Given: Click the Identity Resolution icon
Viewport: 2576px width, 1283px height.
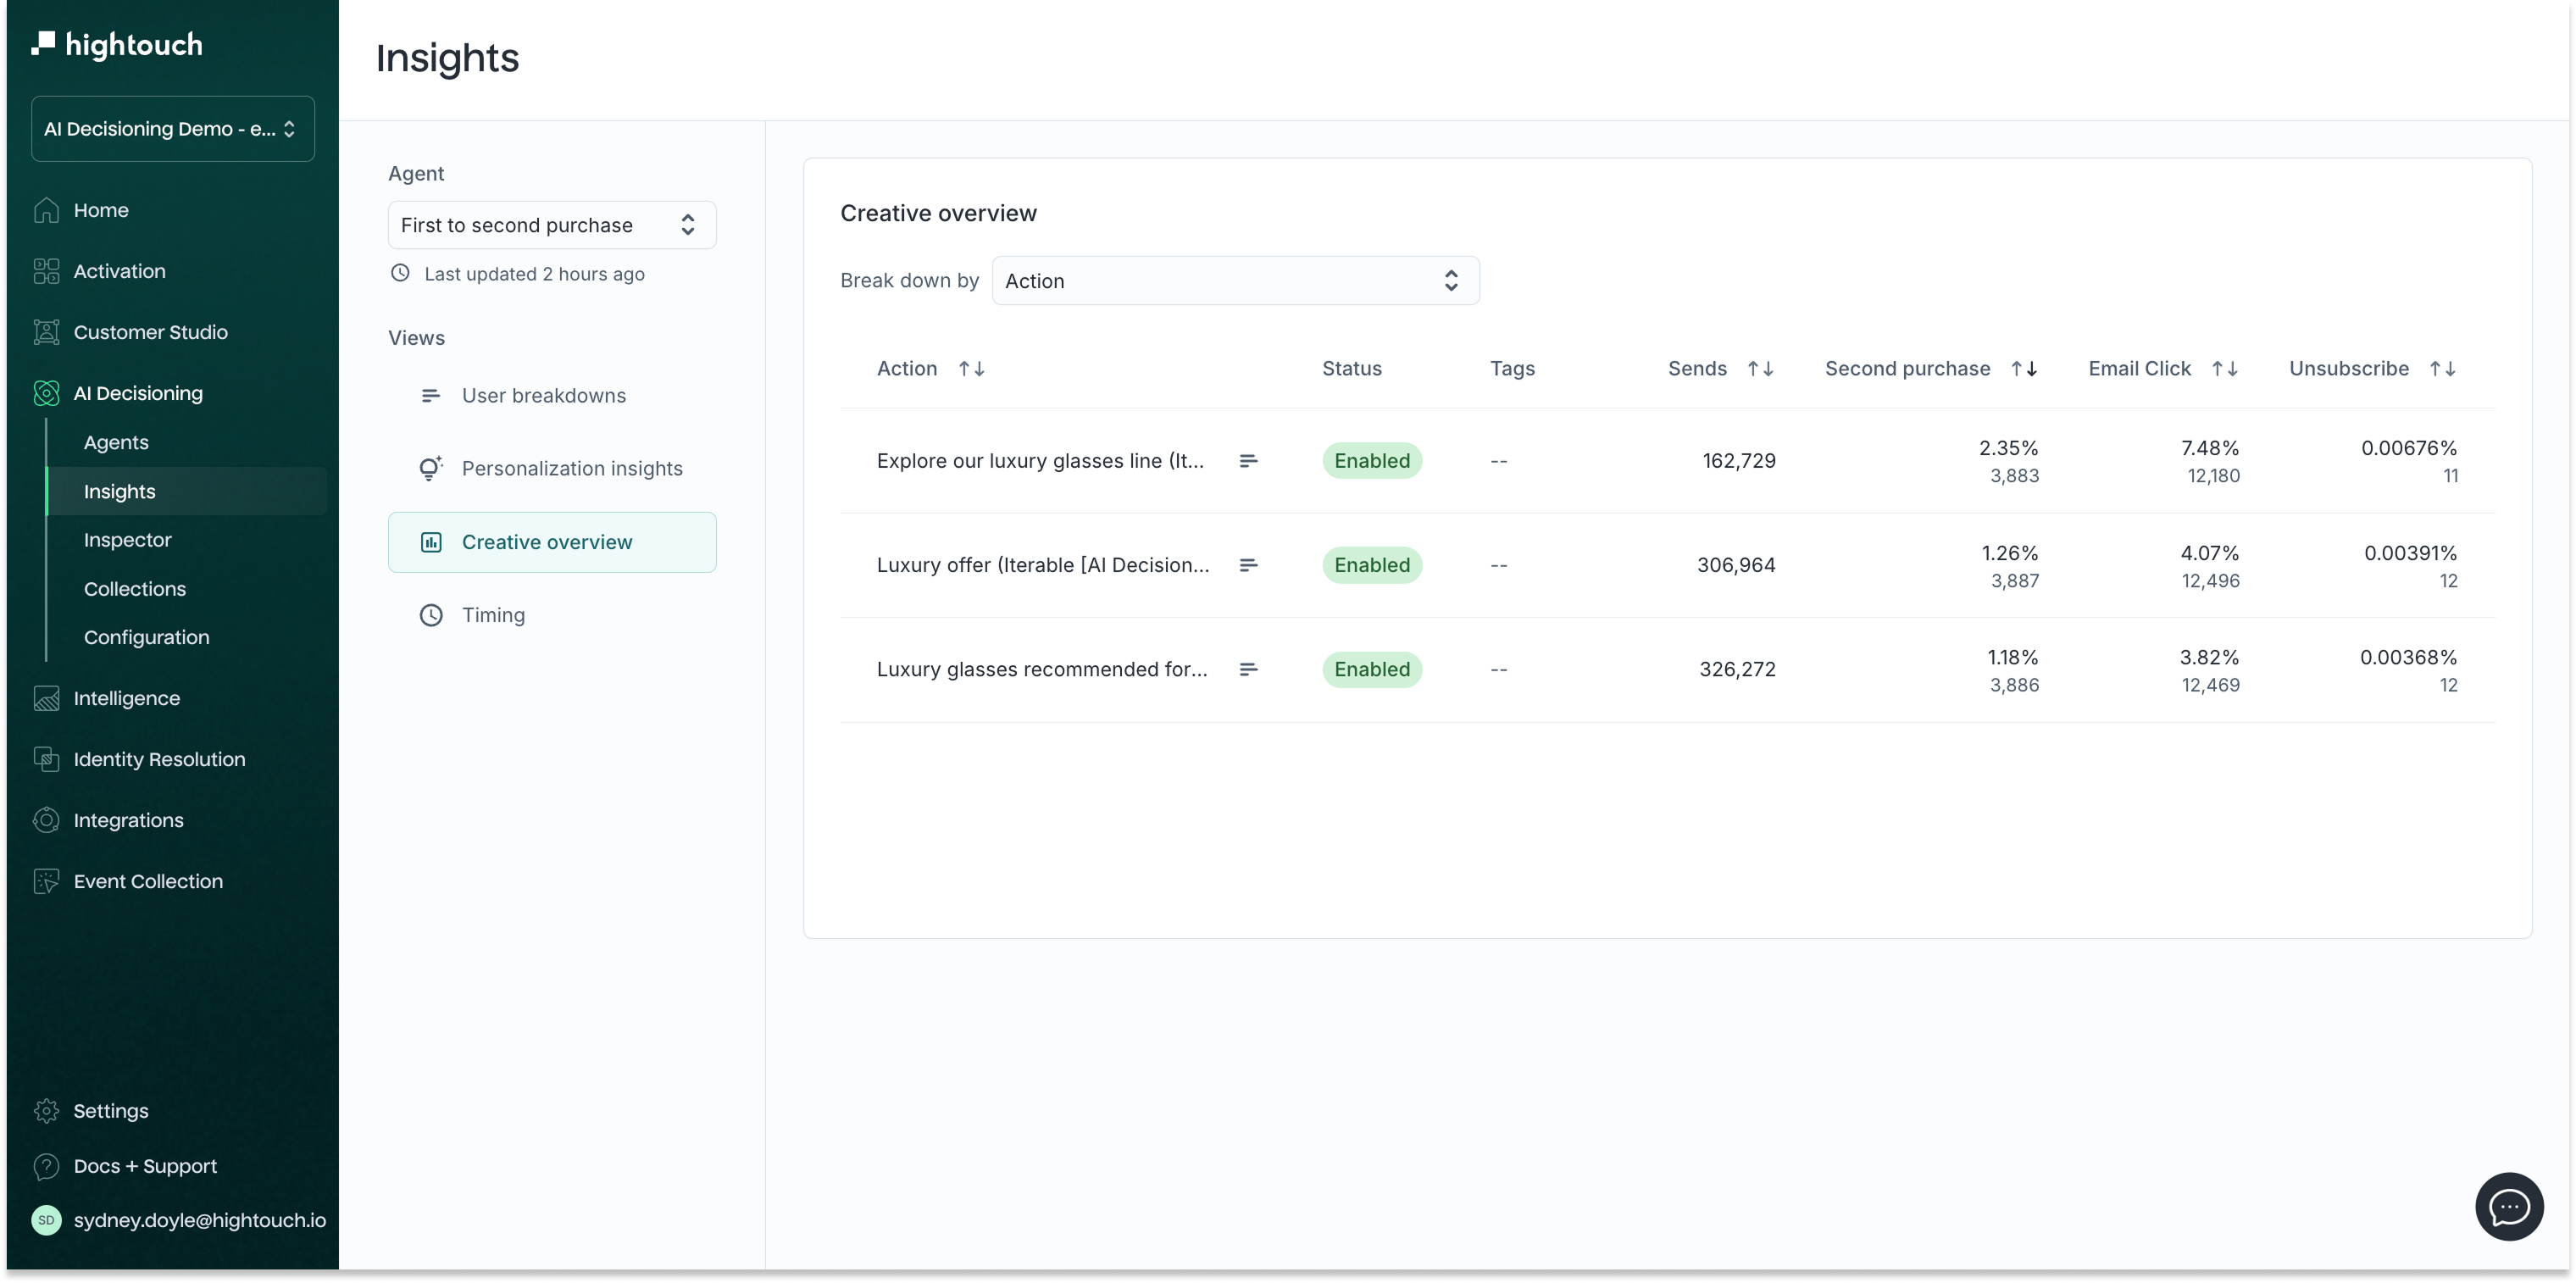Looking at the screenshot, I should pyautogui.click(x=46, y=759).
